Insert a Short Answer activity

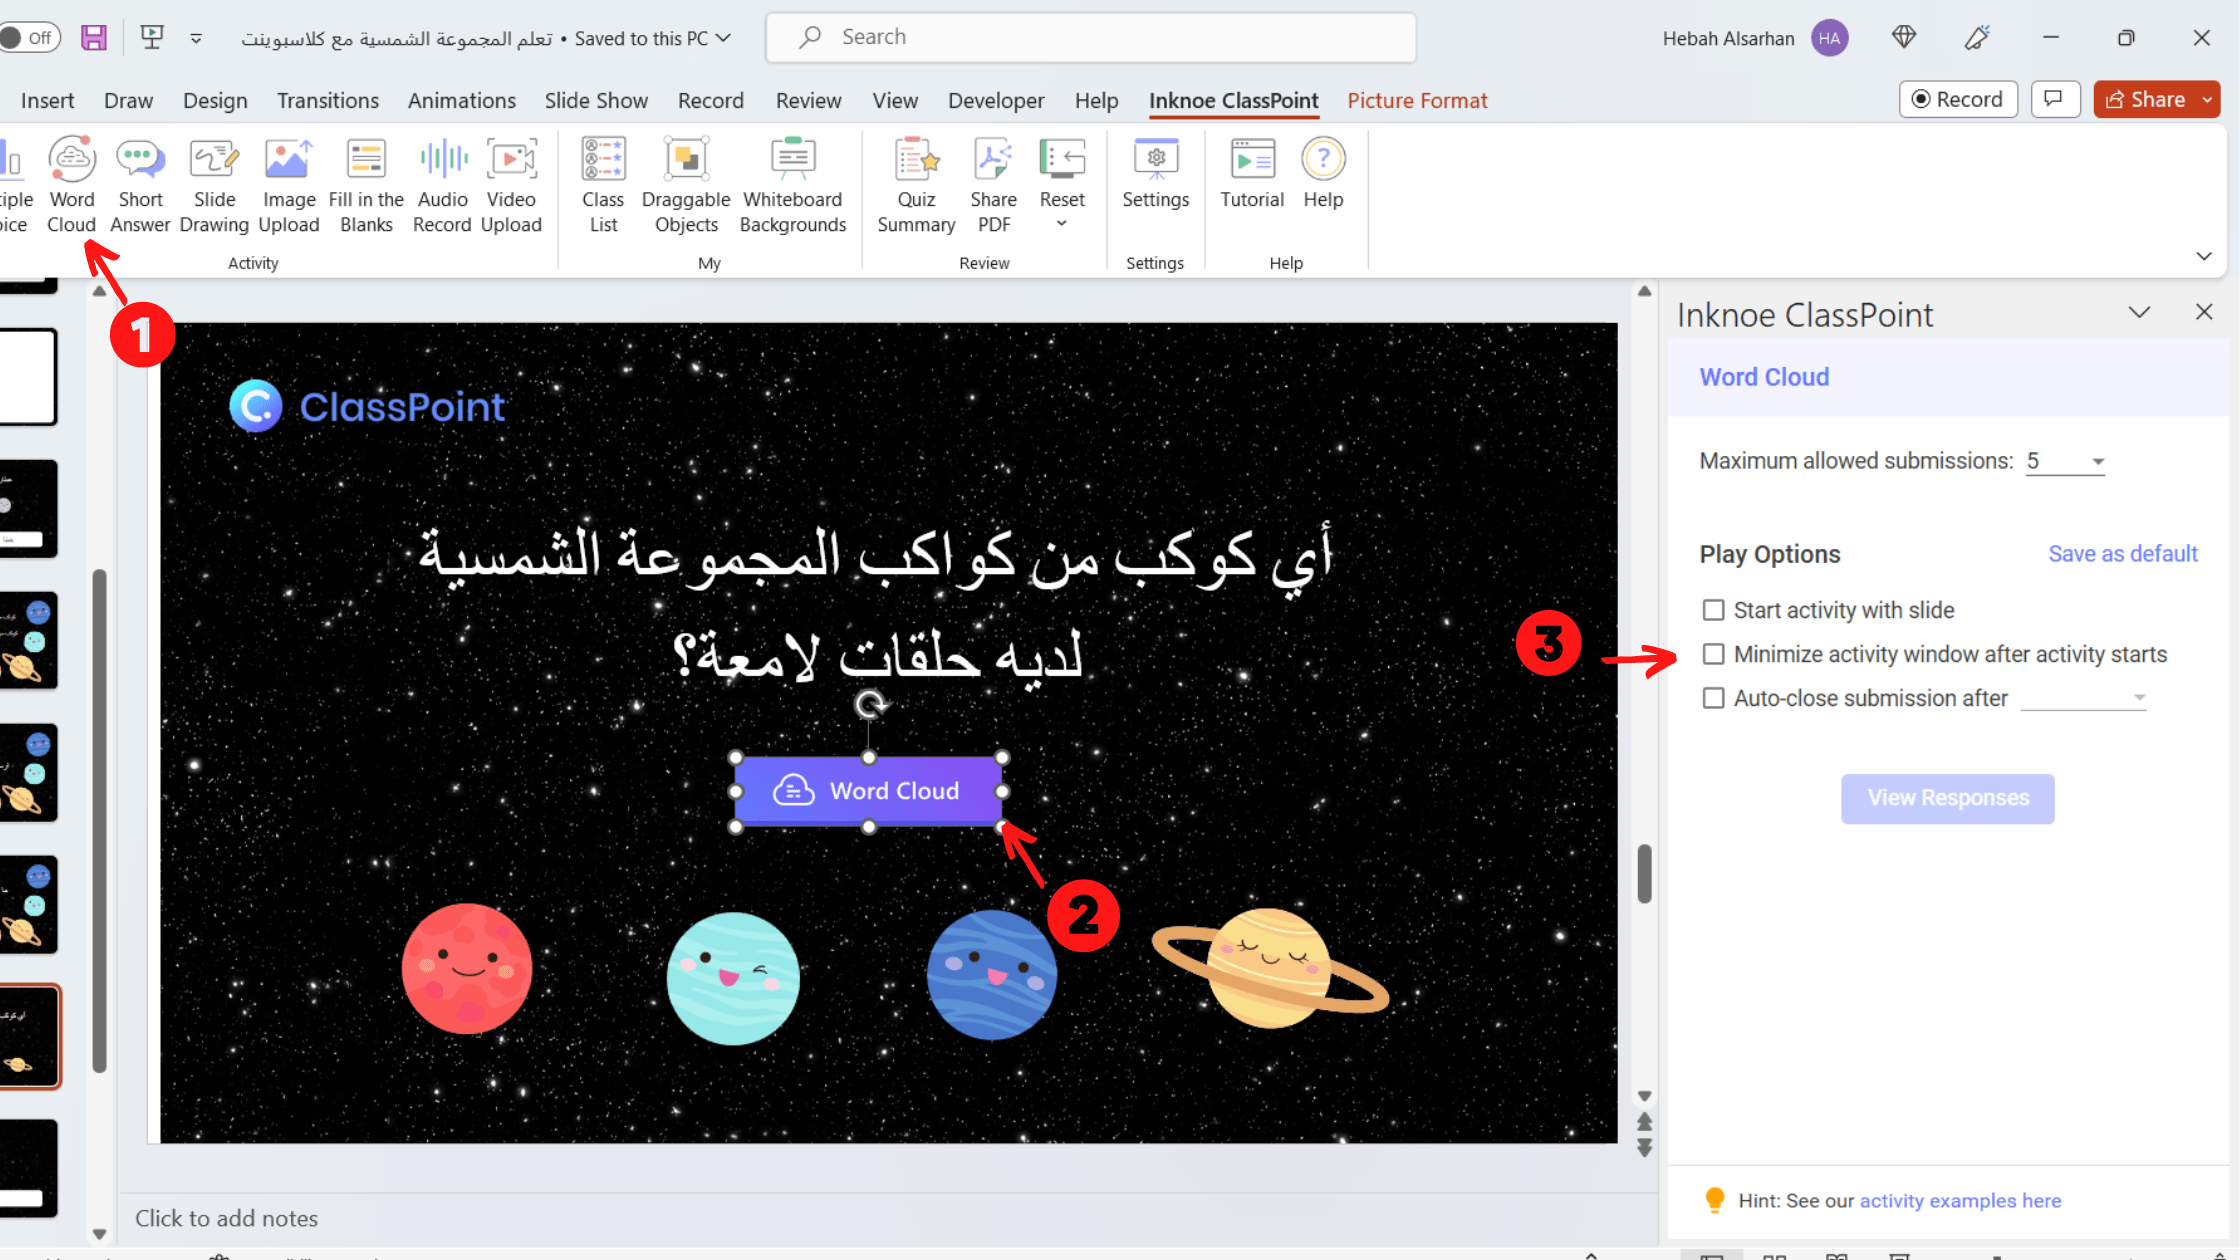(x=140, y=186)
